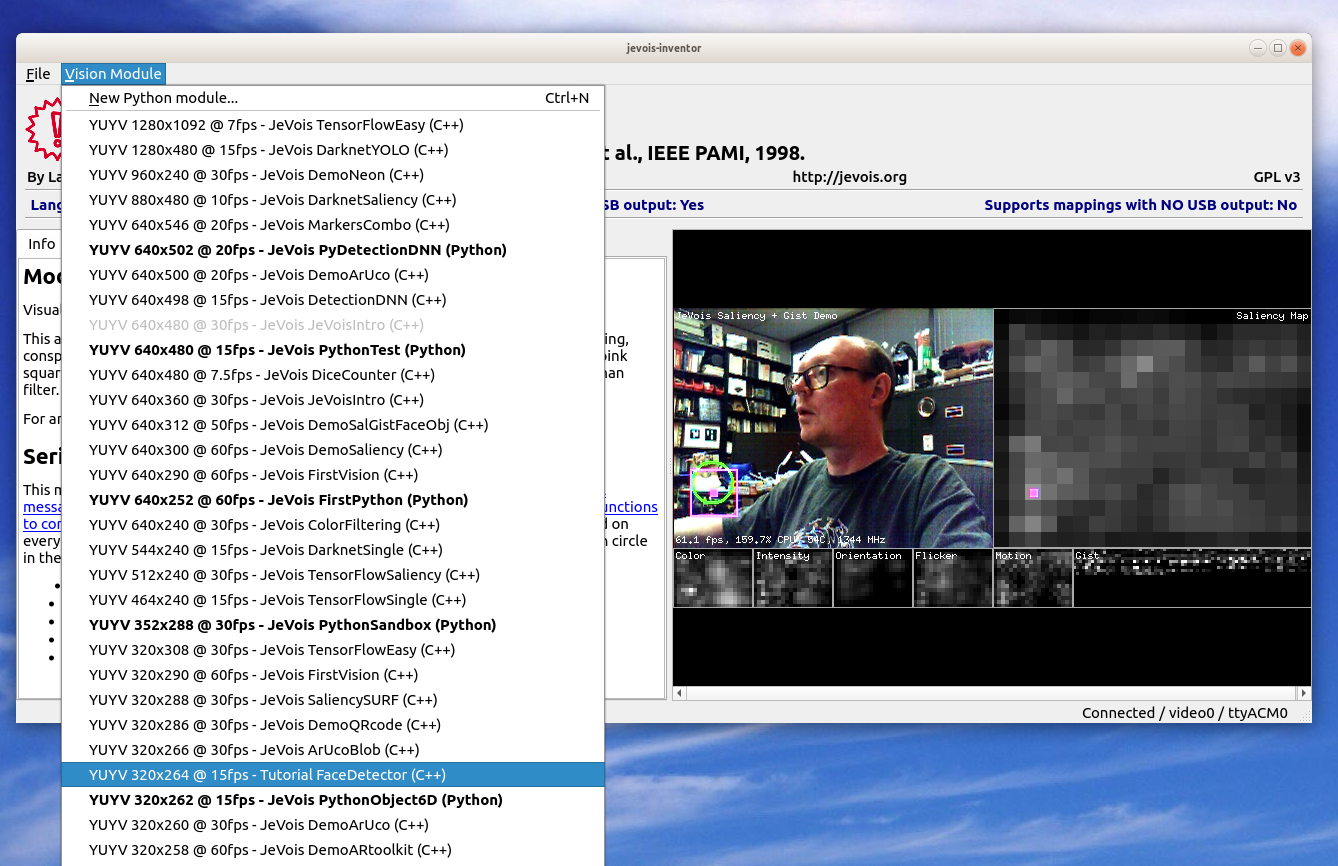Collapse the Vision Module menu
This screenshot has height=866, width=1338.
click(113, 74)
